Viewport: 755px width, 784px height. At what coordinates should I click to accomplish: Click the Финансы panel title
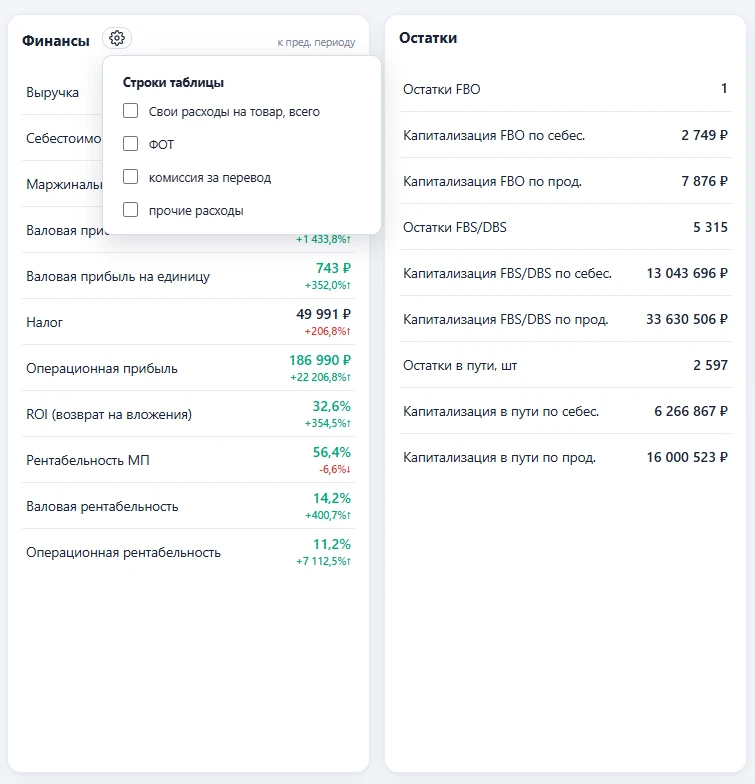56,41
